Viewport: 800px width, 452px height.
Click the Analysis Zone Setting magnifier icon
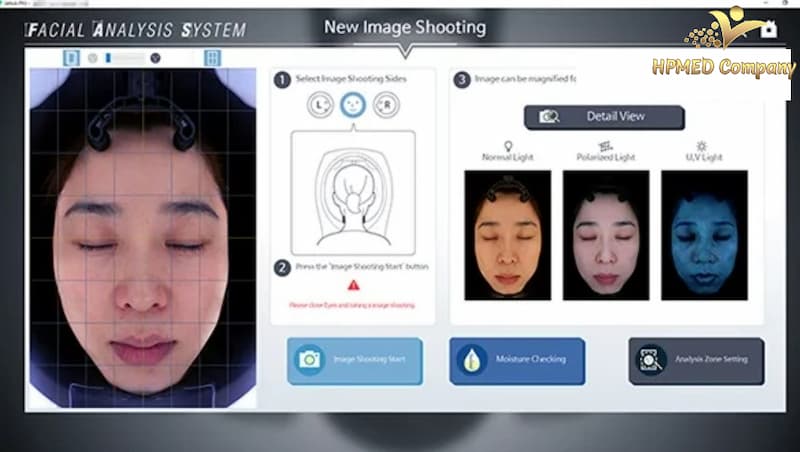[650, 360]
